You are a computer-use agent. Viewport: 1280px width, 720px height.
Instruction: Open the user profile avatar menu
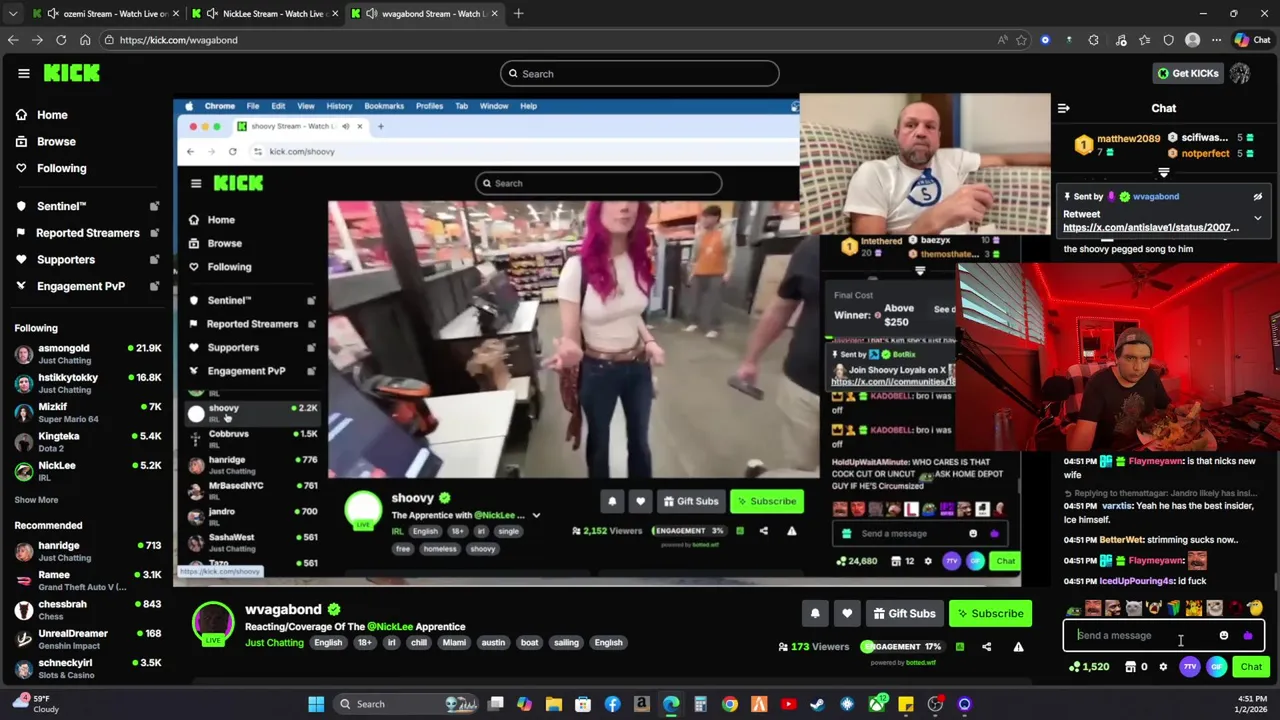(1240, 73)
